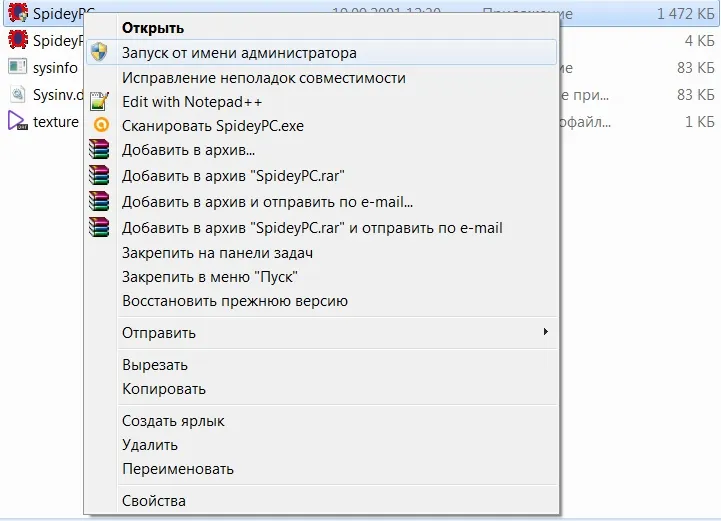Click the orange scan antivirus icon

[x=98, y=126]
